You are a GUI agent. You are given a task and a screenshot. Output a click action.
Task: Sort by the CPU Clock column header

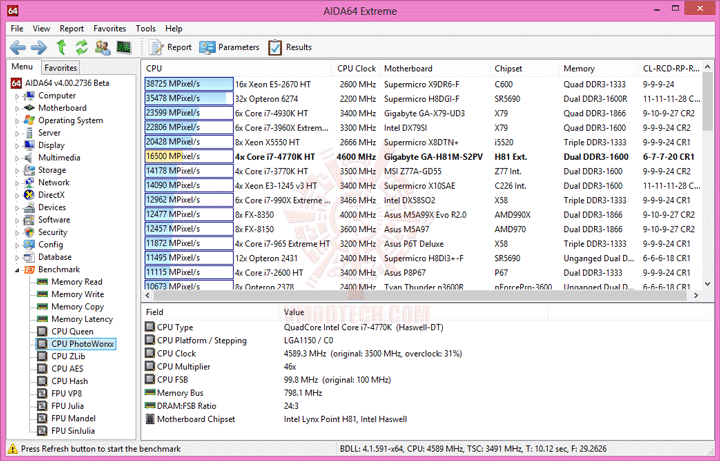pos(356,68)
